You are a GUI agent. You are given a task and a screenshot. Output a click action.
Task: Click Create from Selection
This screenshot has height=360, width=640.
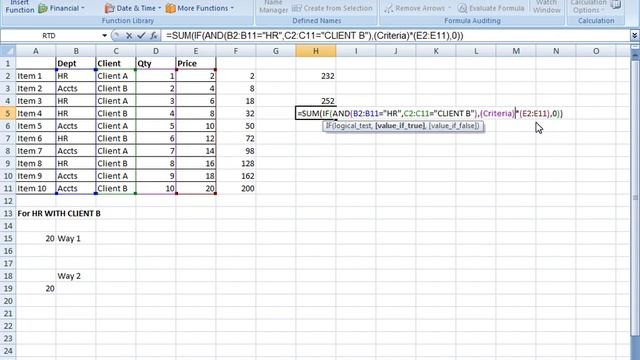(x=333, y=8)
